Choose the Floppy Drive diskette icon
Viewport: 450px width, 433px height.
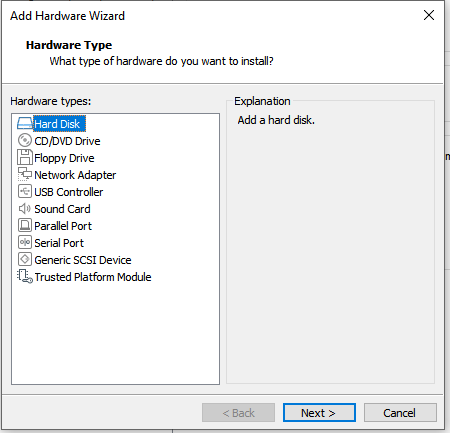coord(25,157)
